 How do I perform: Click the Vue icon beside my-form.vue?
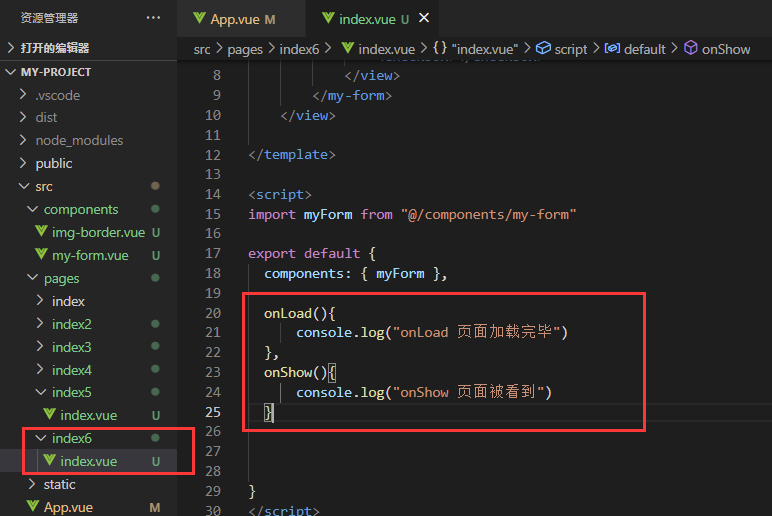[41, 254]
